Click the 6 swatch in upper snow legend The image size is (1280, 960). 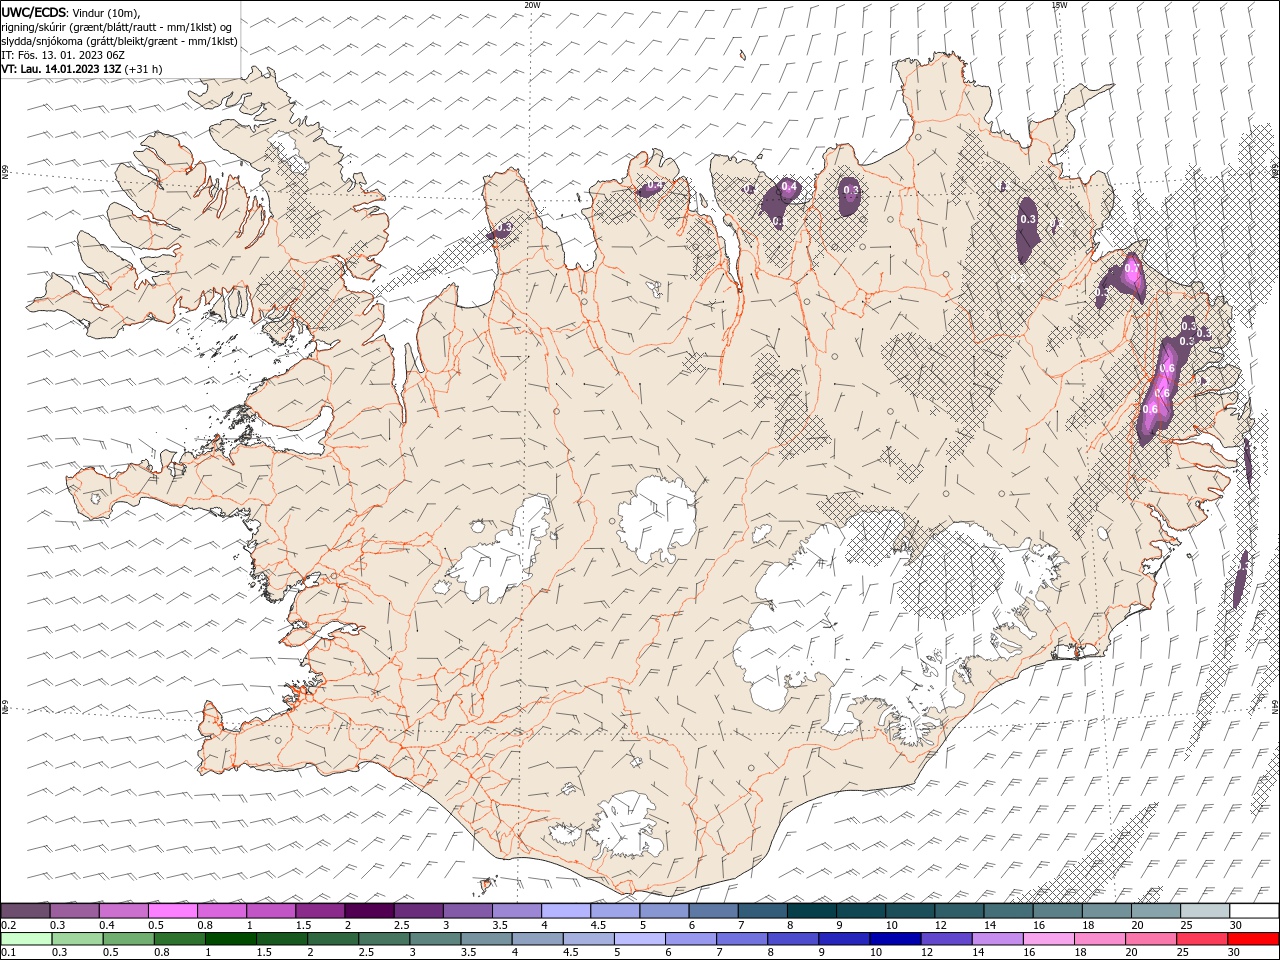(713, 910)
